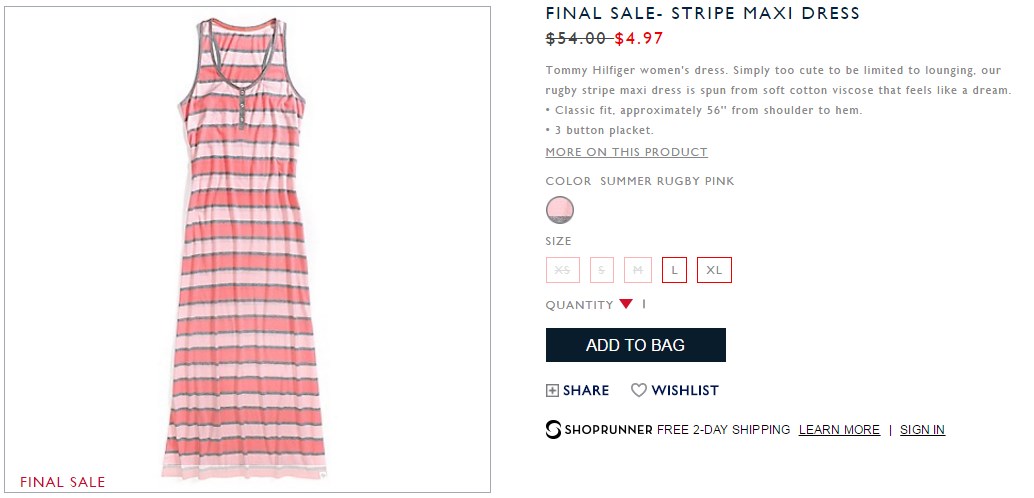Open the quantity red dropdown arrow
Viewport: 1034px width, 498px height.
tap(626, 304)
